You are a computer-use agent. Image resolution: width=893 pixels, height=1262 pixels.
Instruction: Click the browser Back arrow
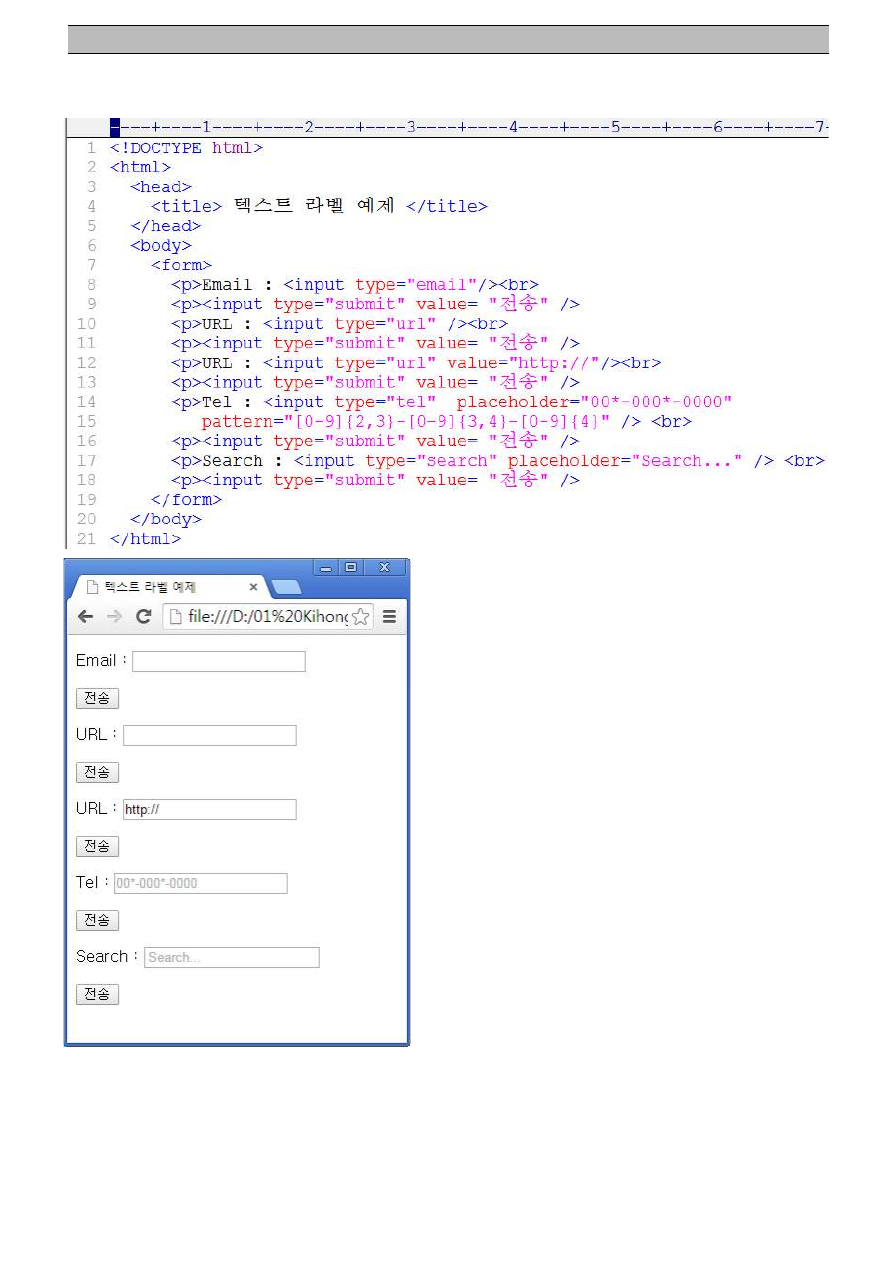coord(85,617)
